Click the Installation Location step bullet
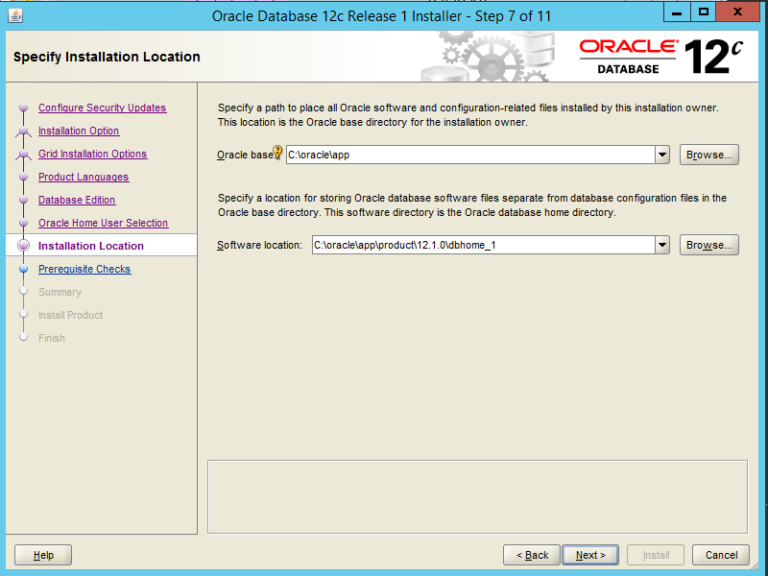 24,246
